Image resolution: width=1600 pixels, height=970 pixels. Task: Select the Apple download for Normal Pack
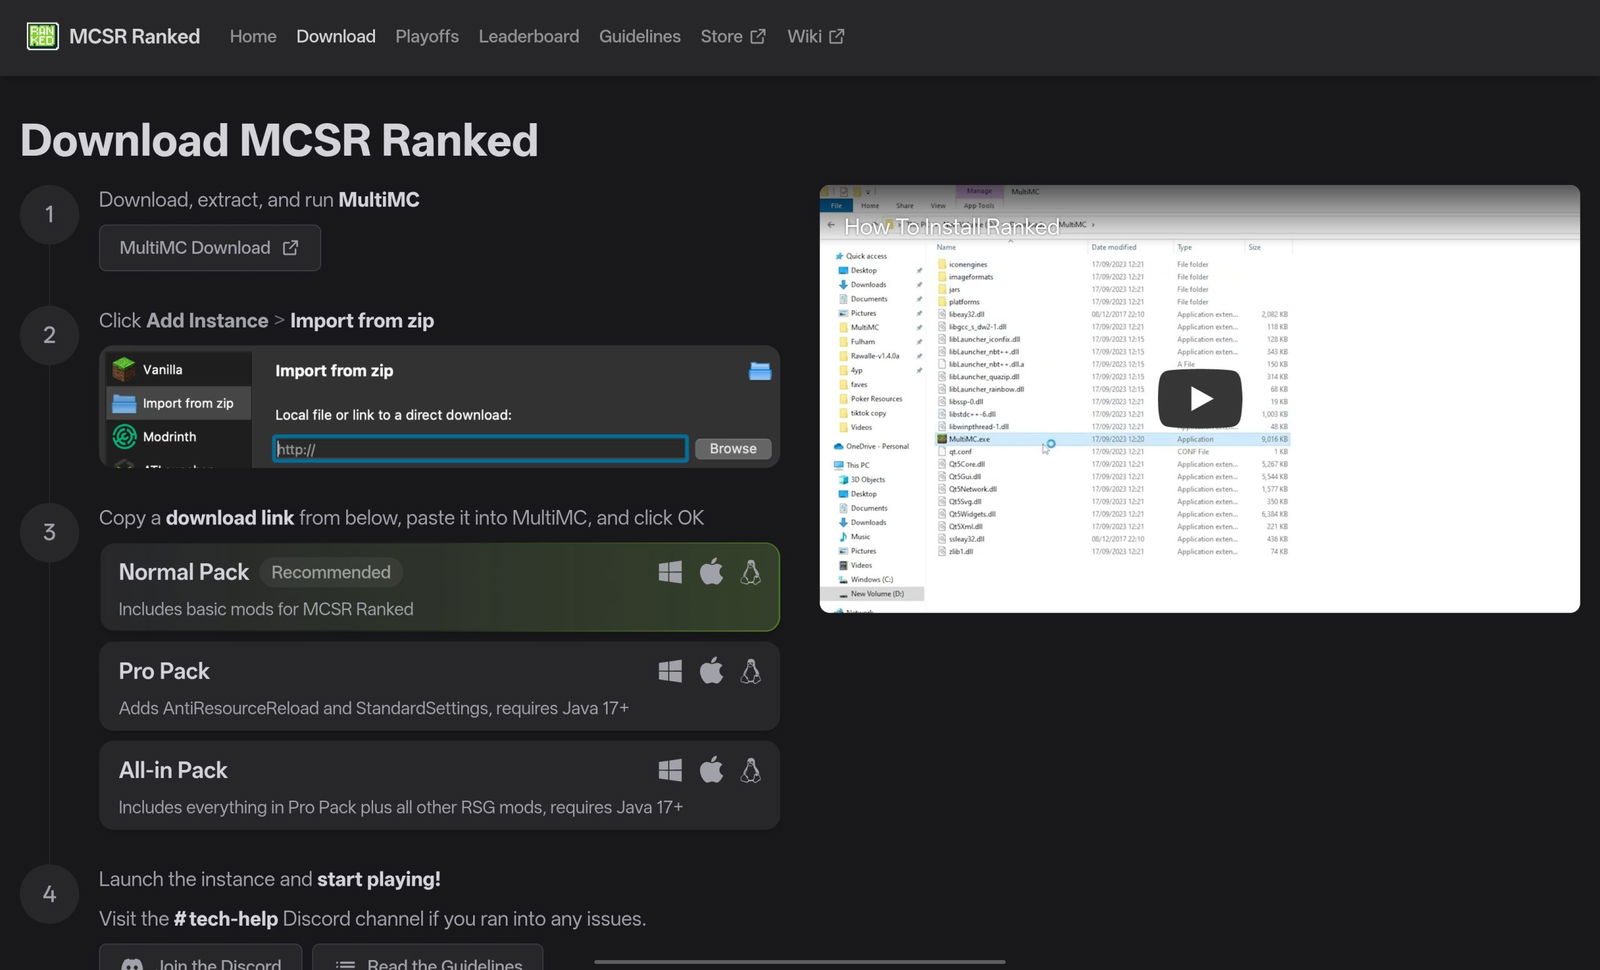[x=711, y=571]
